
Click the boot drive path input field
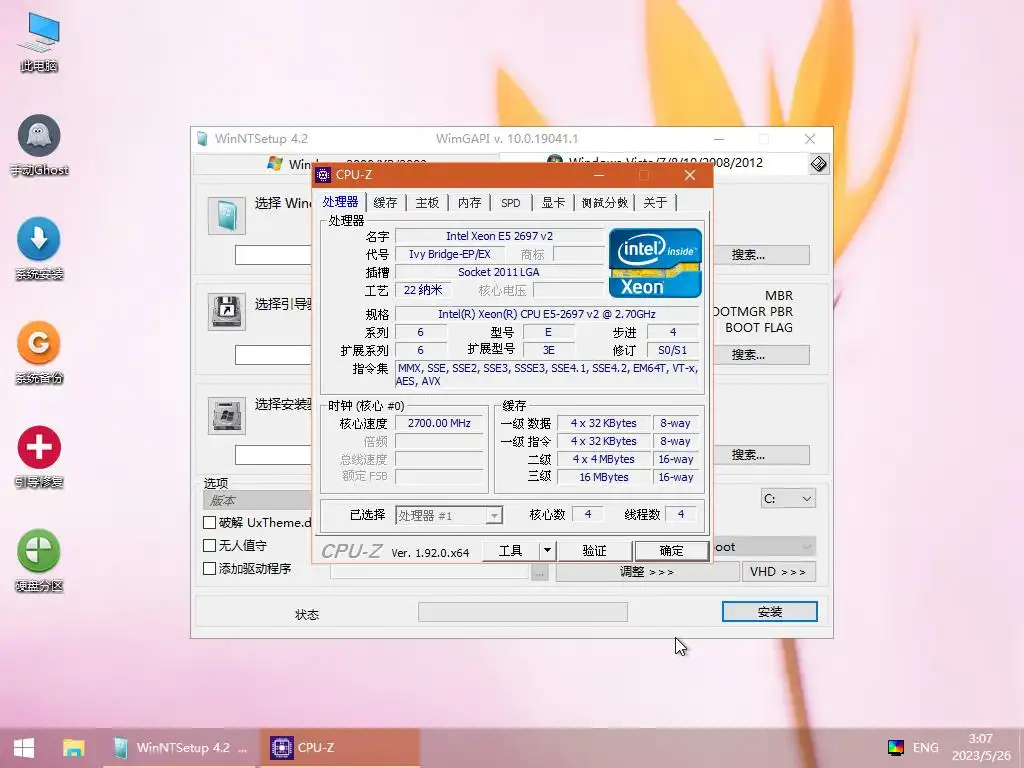click(x=274, y=355)
